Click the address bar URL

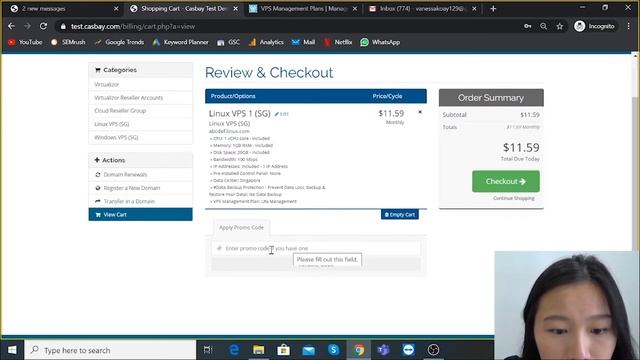(133, 26)
